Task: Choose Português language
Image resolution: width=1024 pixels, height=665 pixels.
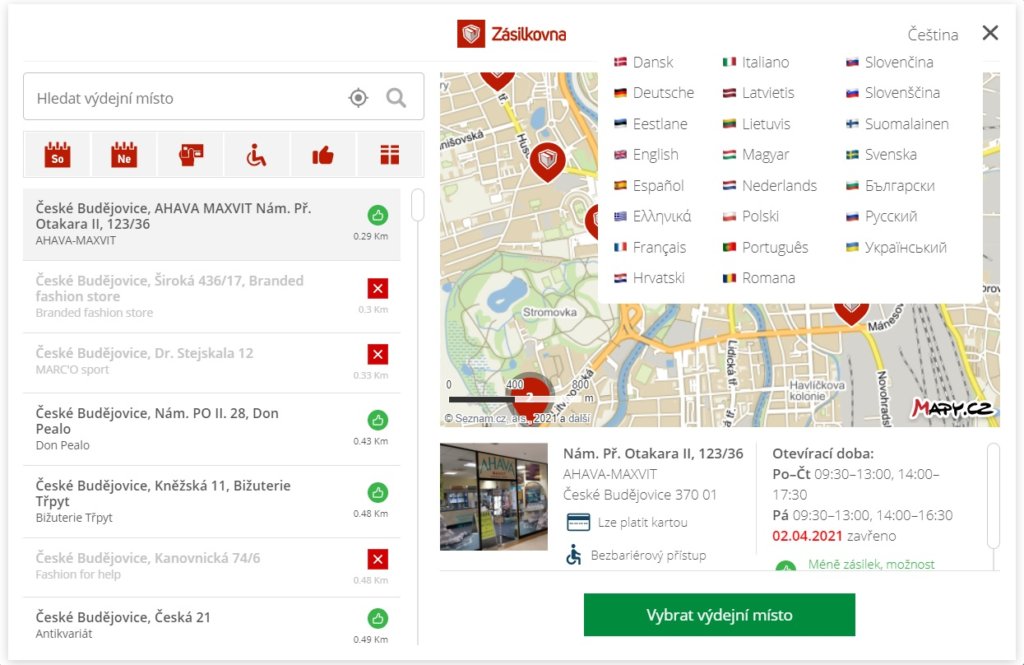Action: pos(766,248)
